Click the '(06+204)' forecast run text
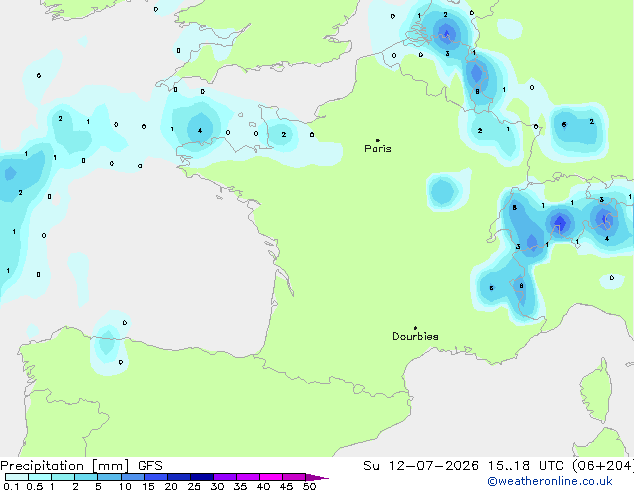 (603, 466)
